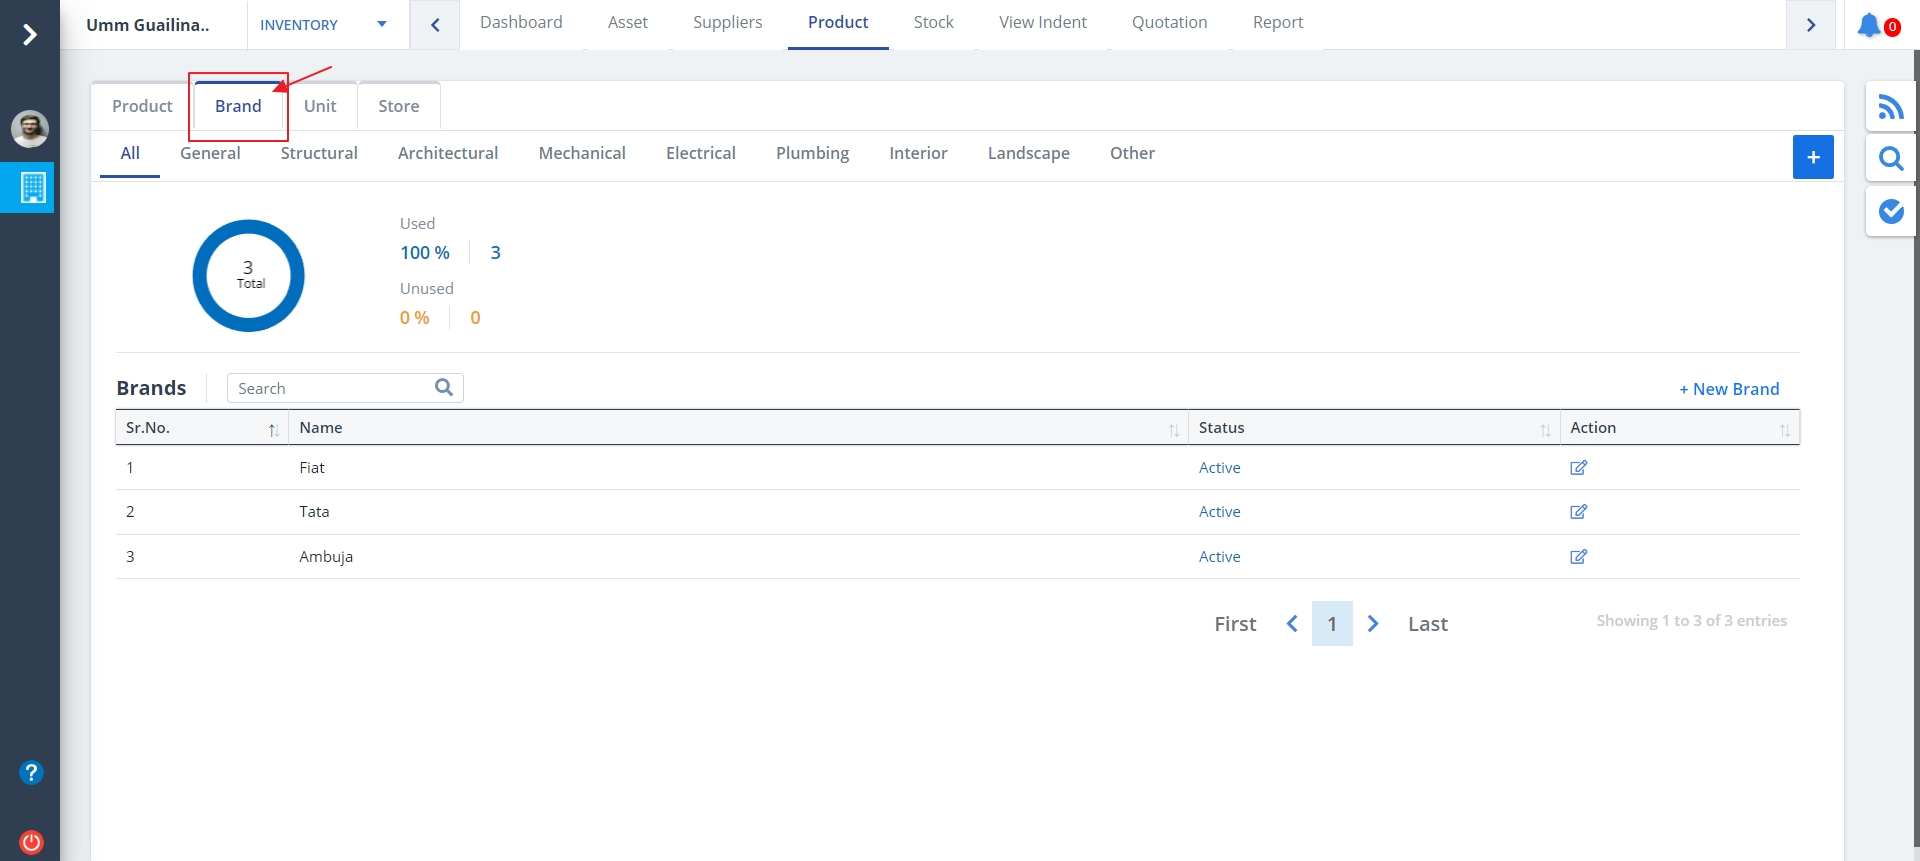The height and width of the screenshot is (861, 1920).
Task: Select the building icon in left sidebar
Action: (x=32, y=187)
